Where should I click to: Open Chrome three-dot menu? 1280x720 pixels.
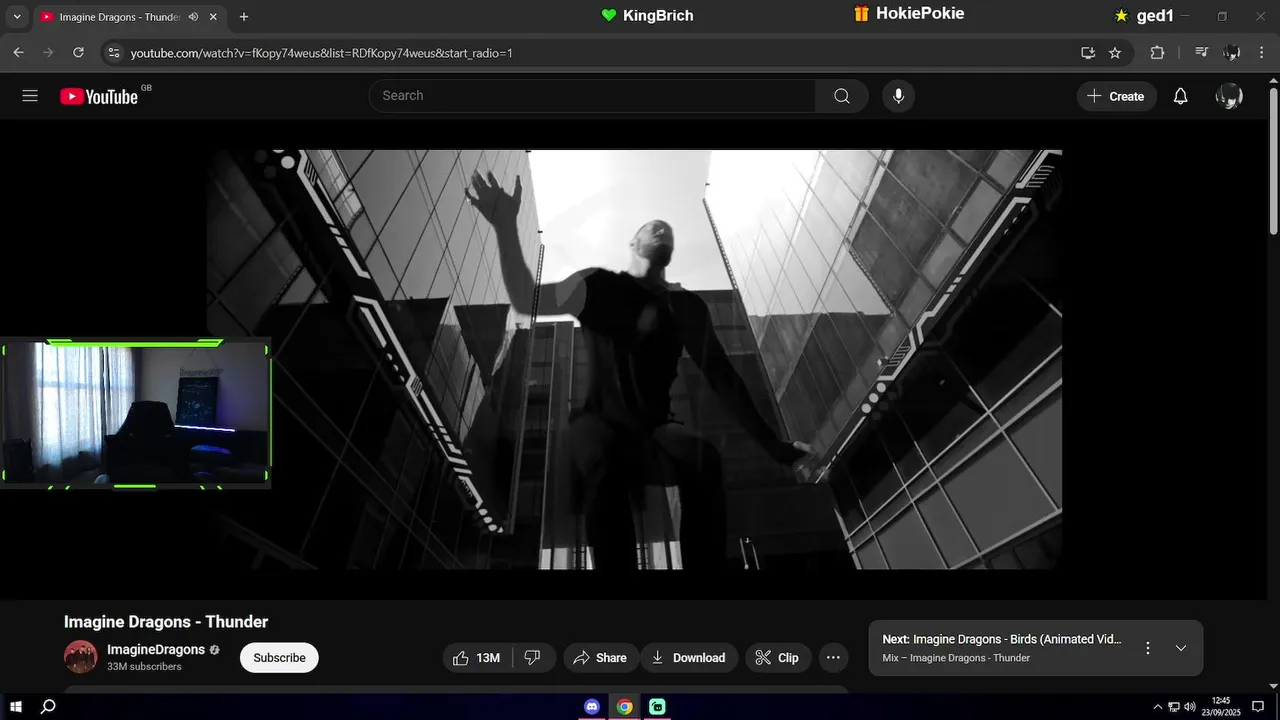[1260, 52]
